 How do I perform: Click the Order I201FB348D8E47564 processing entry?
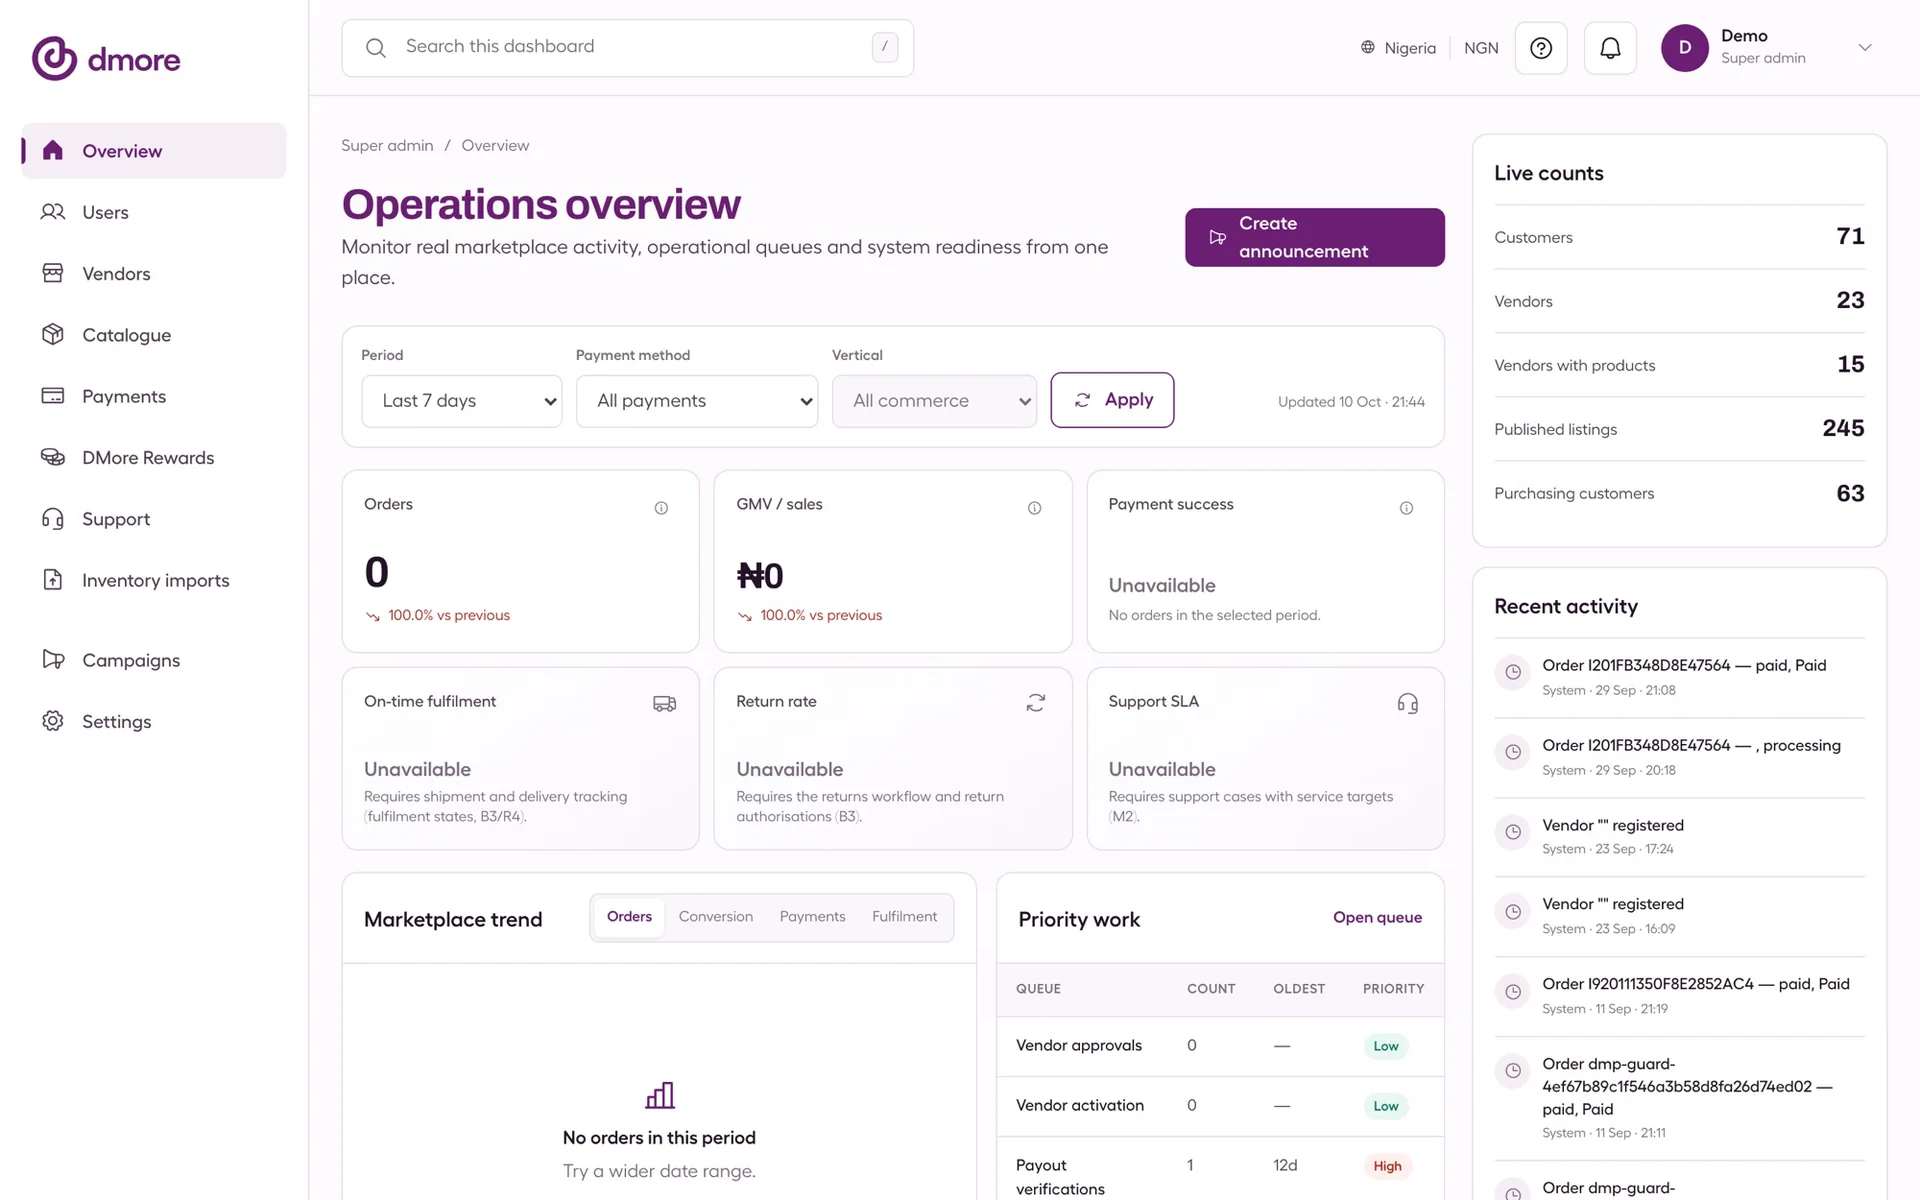tap(1679, 757)
